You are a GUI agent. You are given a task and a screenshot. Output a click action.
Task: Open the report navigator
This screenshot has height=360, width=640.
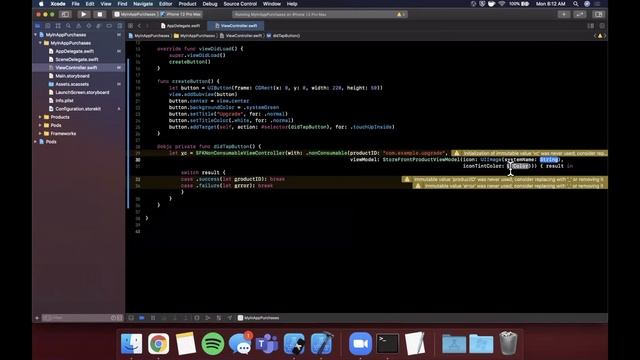(119, 26)
